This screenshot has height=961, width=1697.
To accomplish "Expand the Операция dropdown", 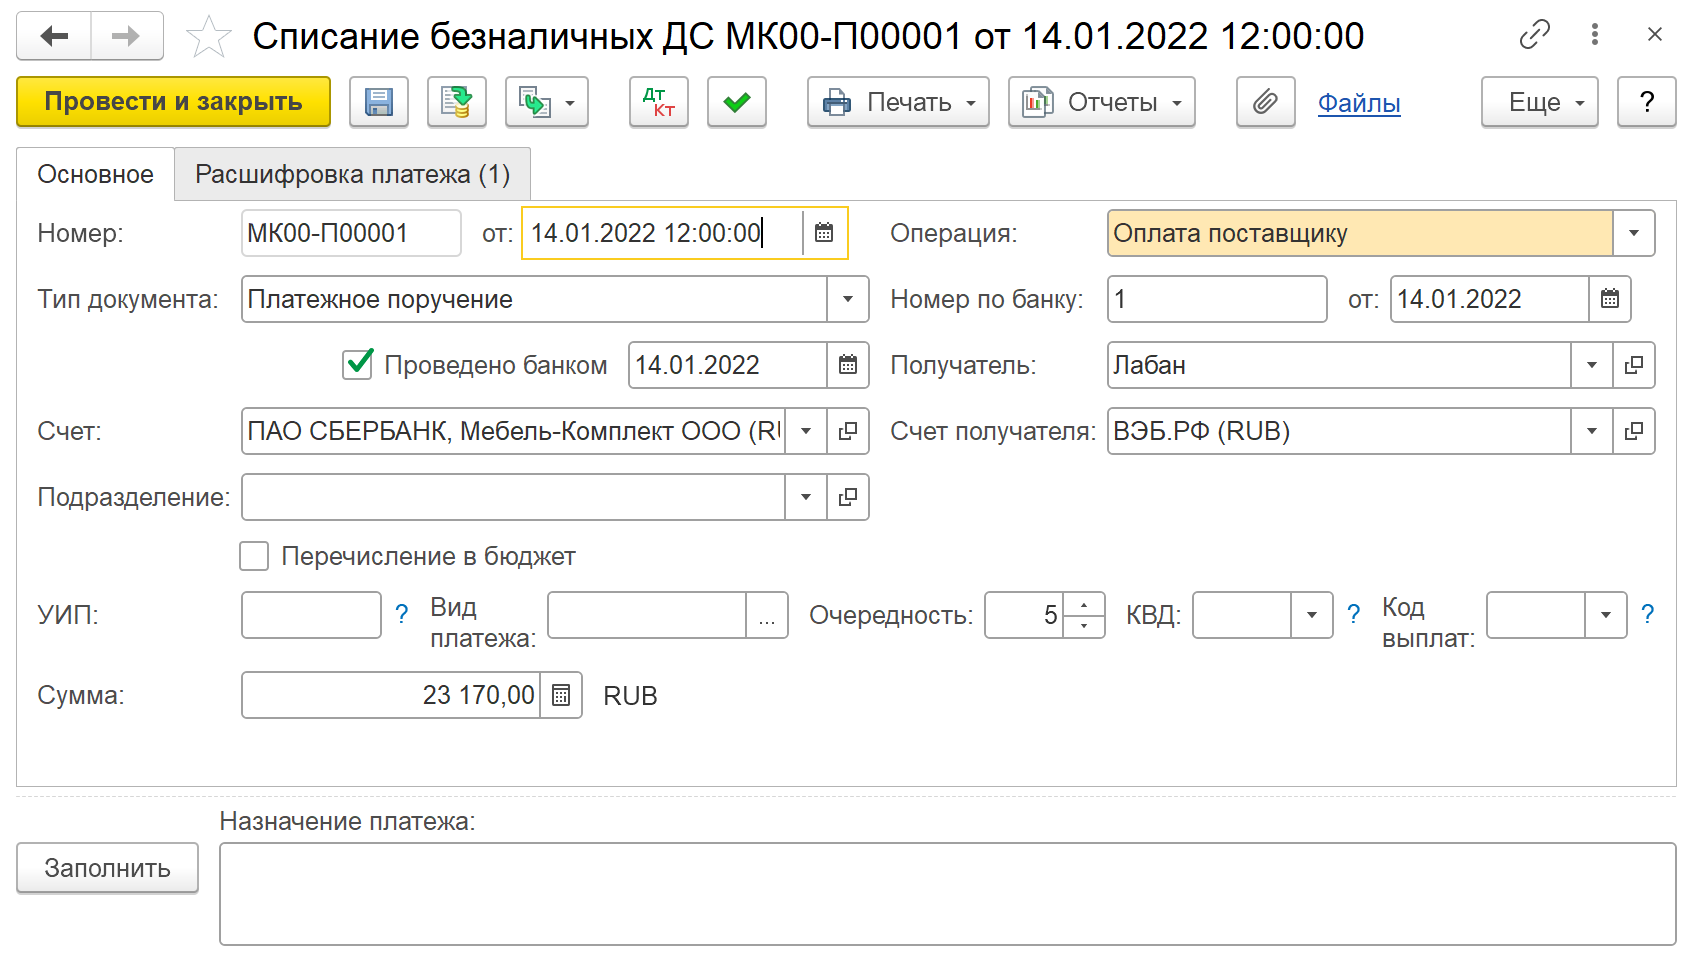I will [1633, 233].
